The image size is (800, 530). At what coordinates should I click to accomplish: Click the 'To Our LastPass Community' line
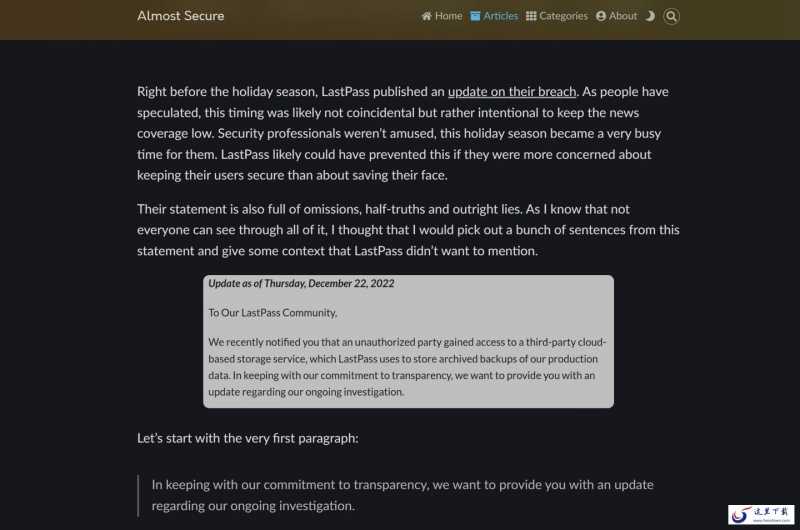[x=272, y=313]
